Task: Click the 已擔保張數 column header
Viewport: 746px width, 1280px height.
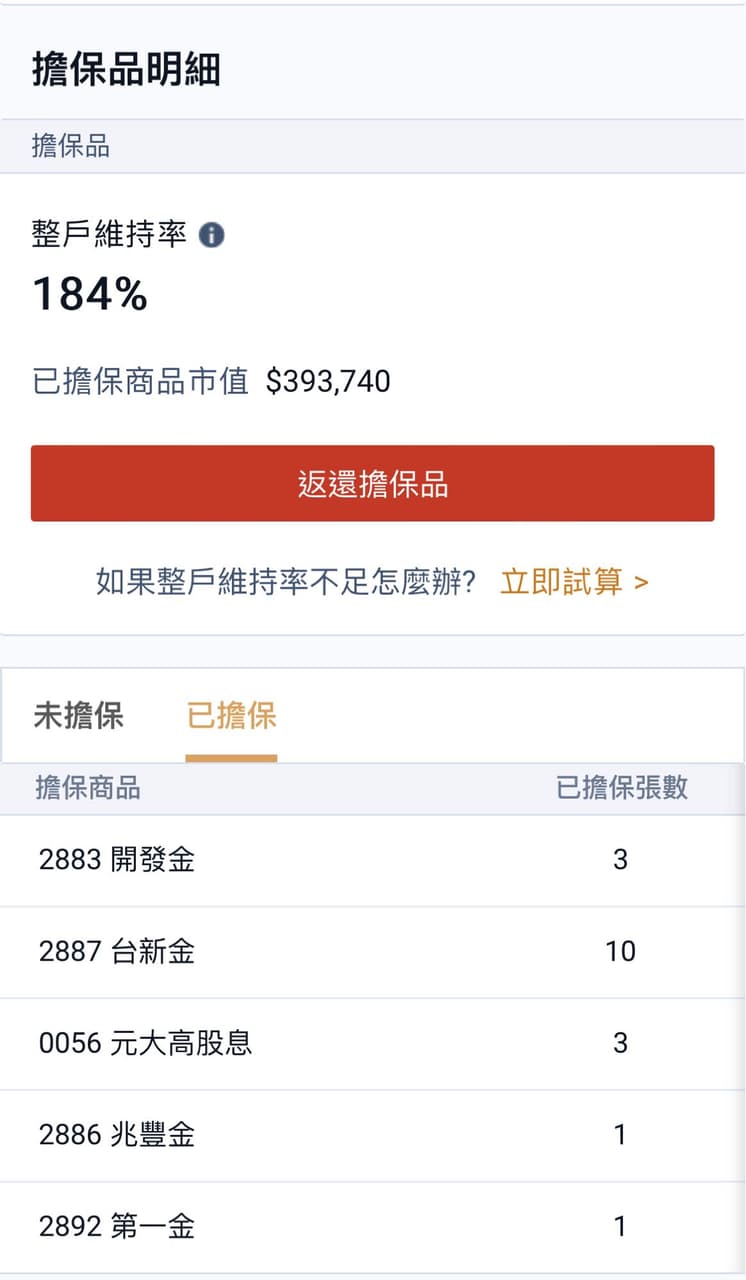Action: pyautogui.click(x=622, y=789)
